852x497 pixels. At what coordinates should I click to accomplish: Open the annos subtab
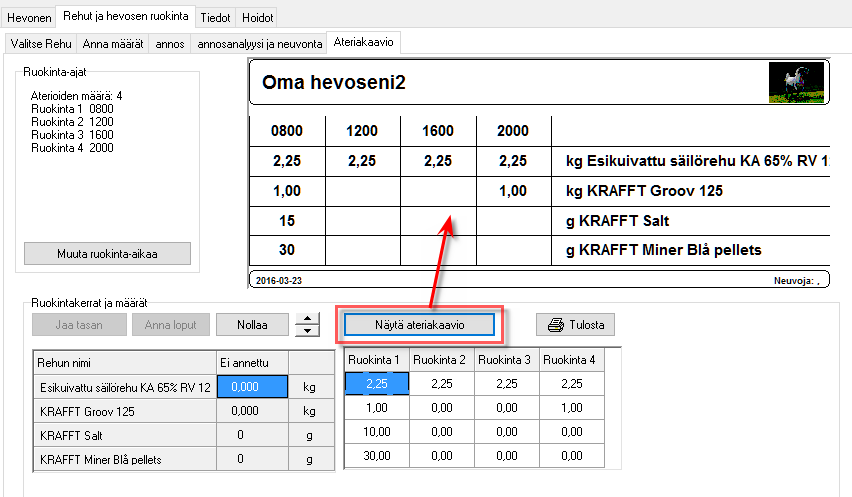pos(170,44)
